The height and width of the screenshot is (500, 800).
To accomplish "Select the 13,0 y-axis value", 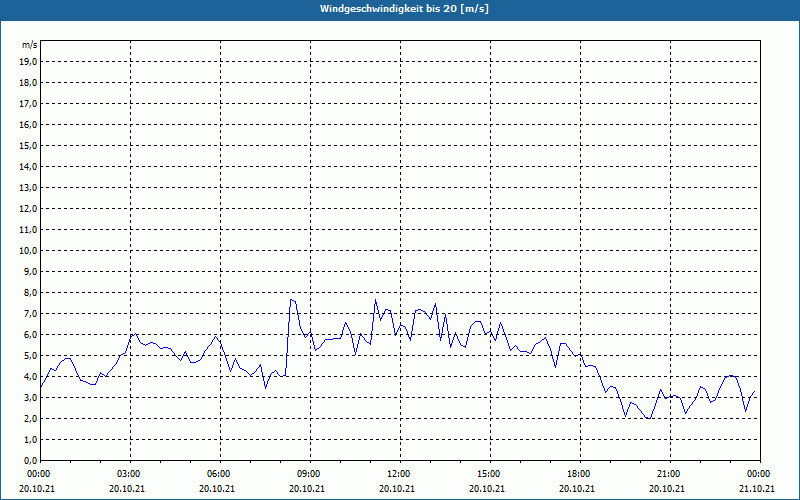I will click(x=28, y=188).
